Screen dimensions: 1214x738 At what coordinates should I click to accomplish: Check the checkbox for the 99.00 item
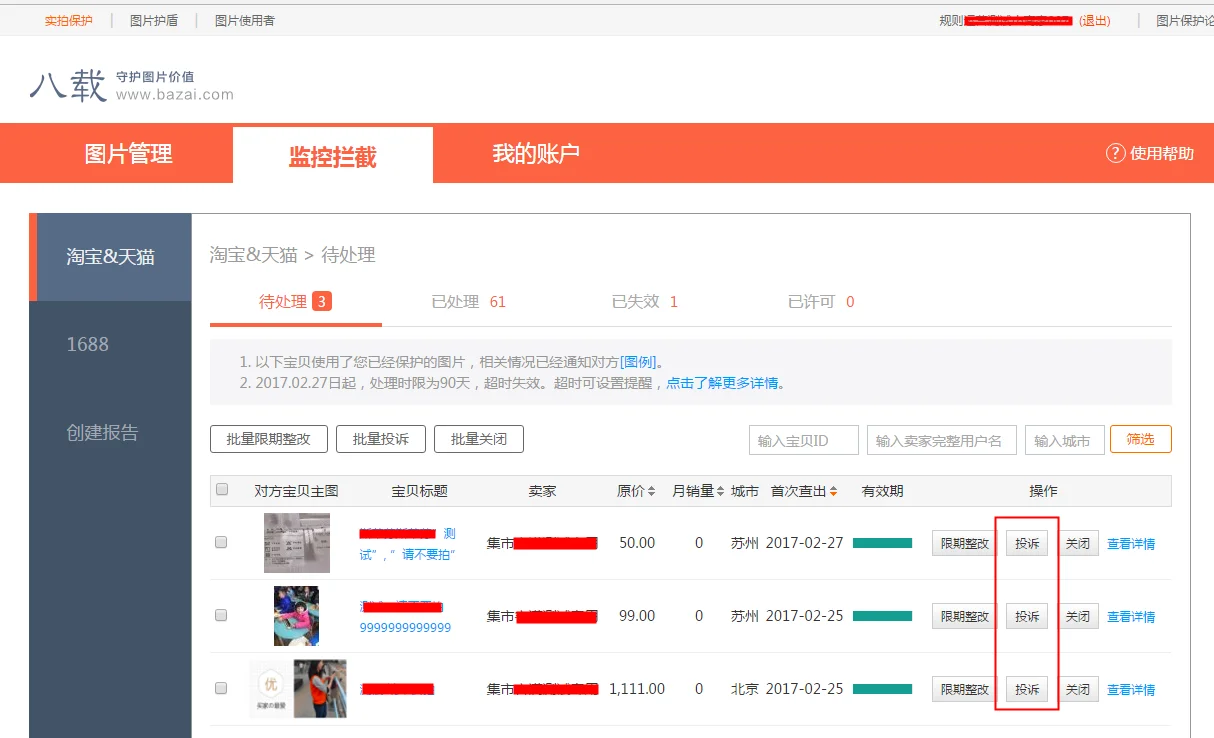click(x=221, y=616)
